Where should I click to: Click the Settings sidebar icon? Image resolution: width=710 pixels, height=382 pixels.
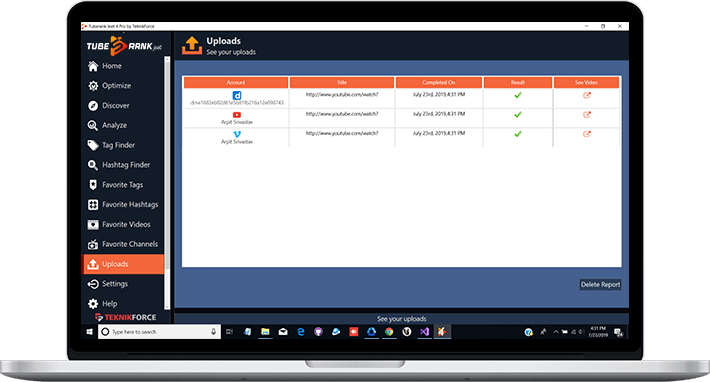tap(93, 284)
